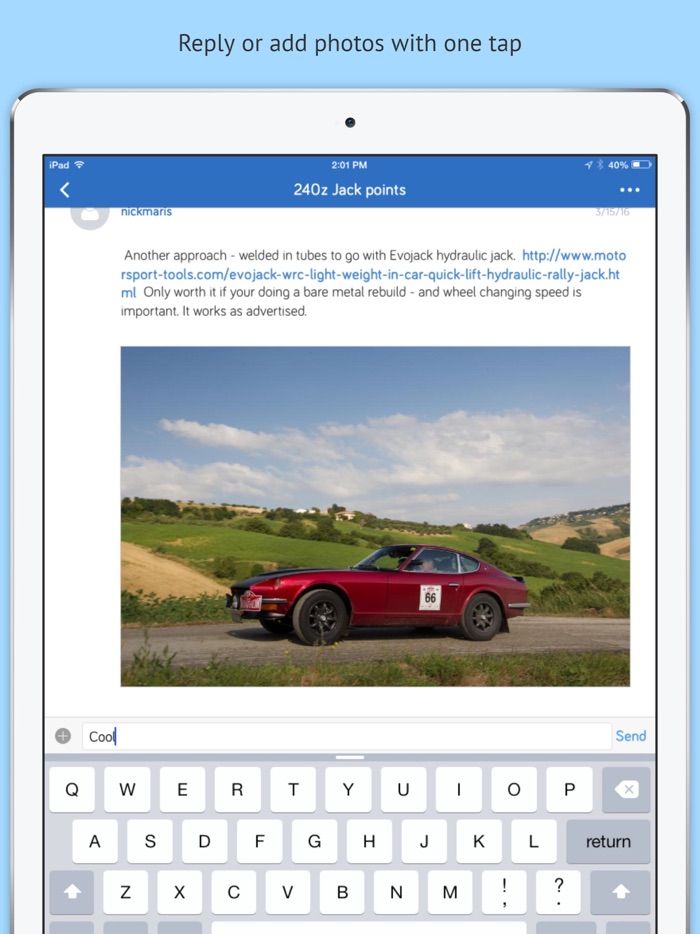Tap the R key
Viewport: 700px width, 934px height.
coord(237,789)
